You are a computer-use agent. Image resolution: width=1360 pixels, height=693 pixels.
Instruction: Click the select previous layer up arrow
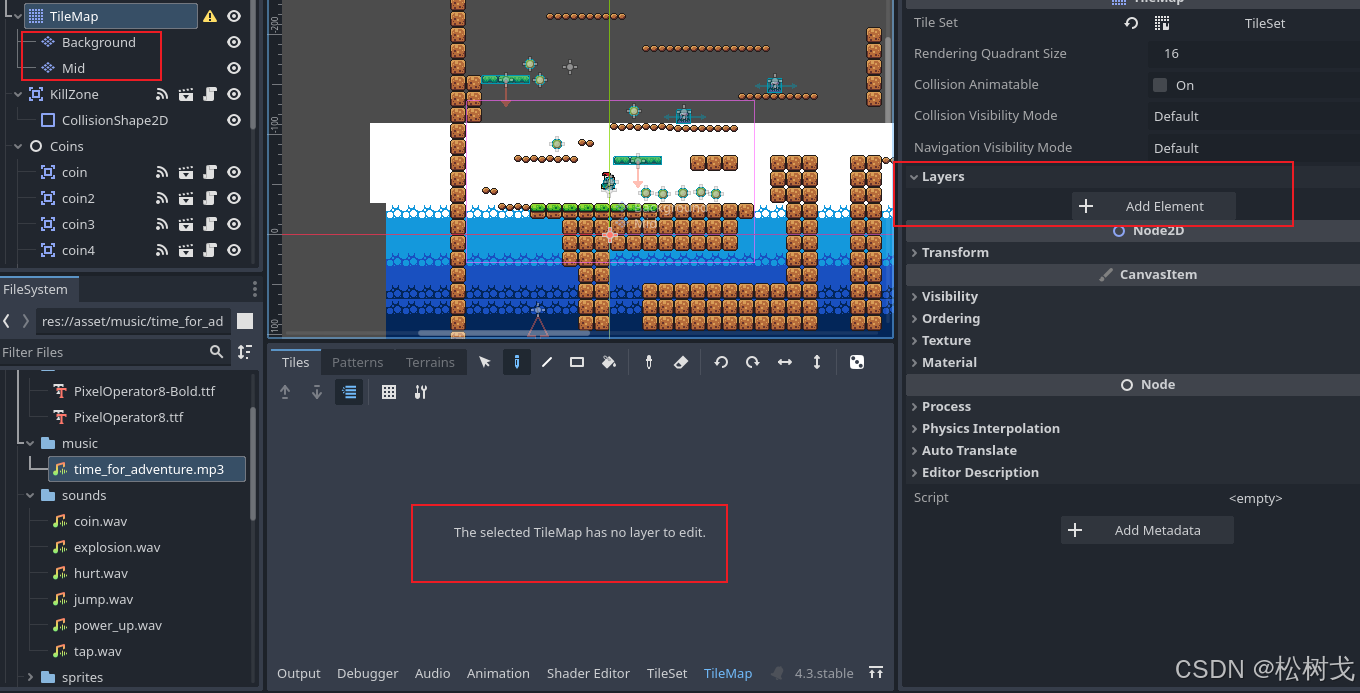[x=285, y=392]
